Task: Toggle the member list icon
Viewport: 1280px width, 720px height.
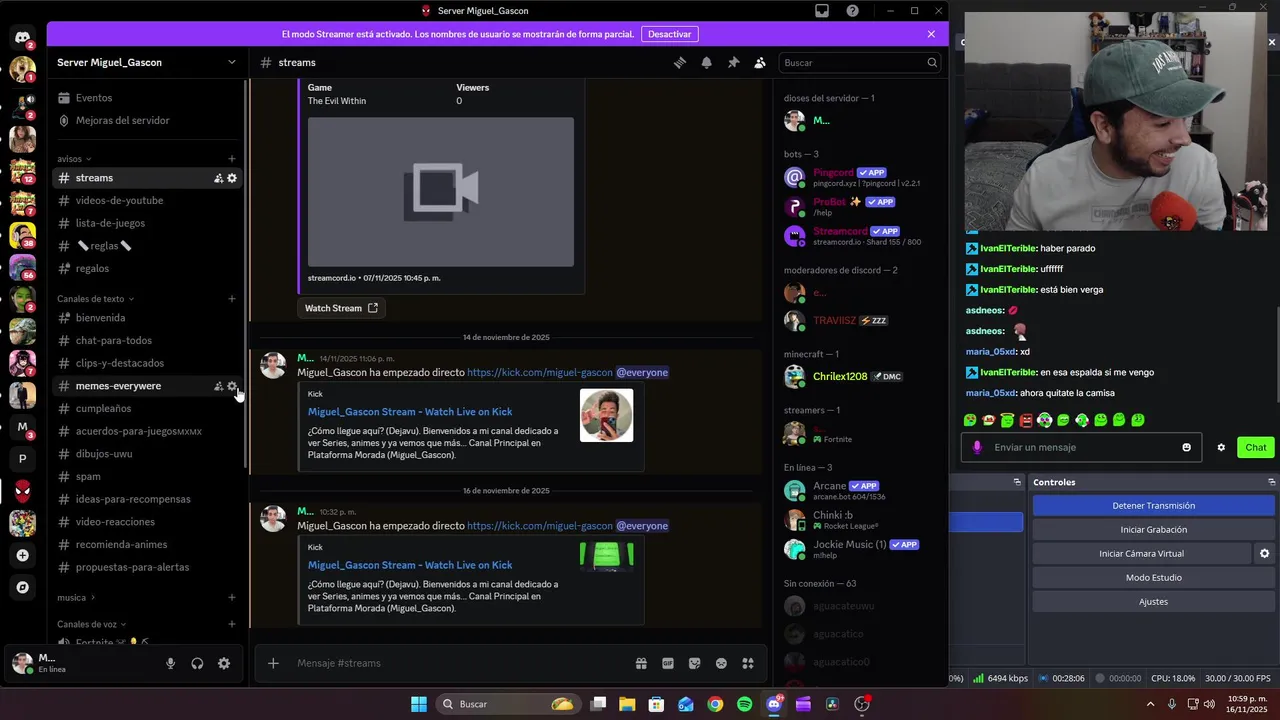Action: (760, 62)
